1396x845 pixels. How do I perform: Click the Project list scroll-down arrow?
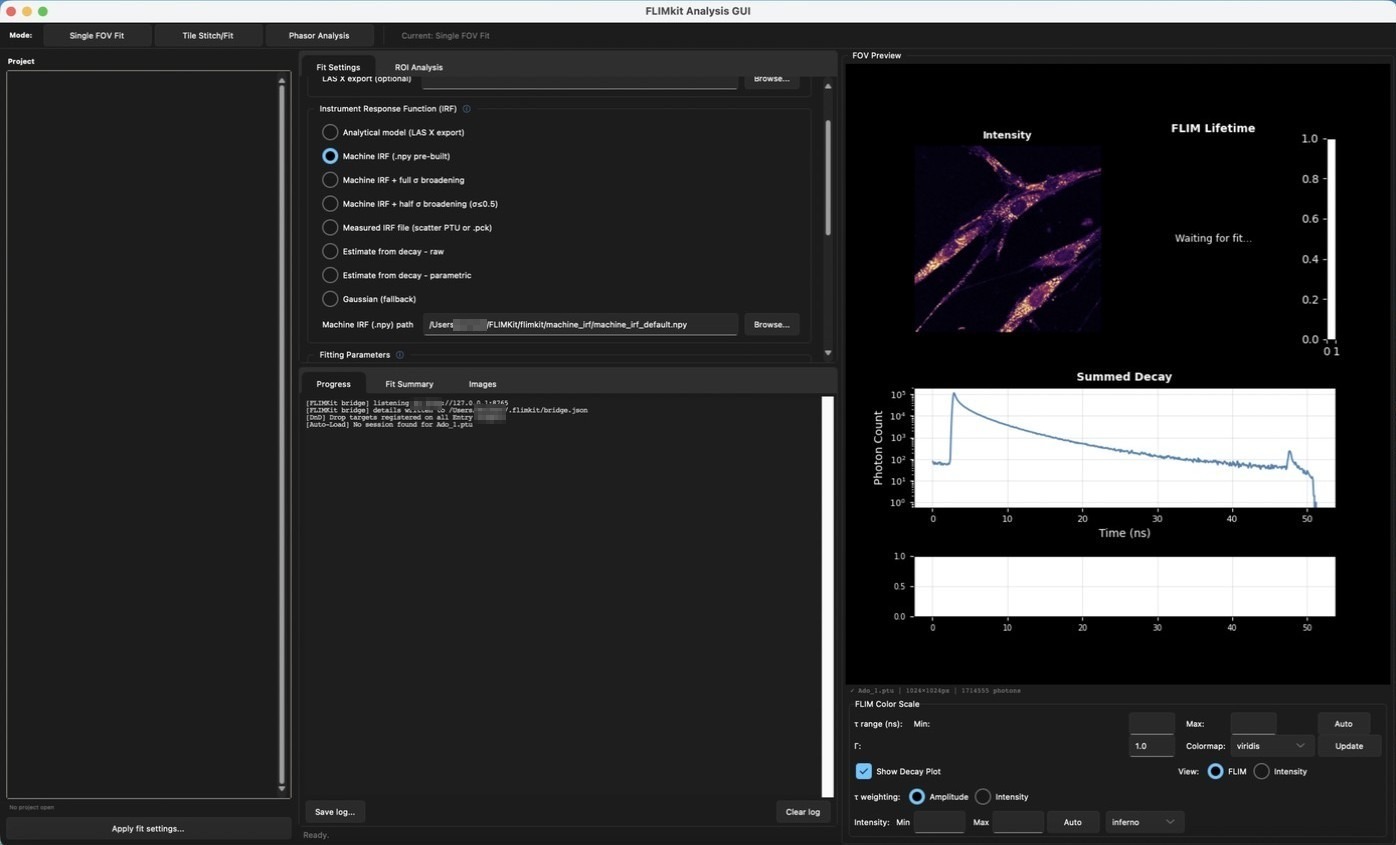tap(281, 789)
